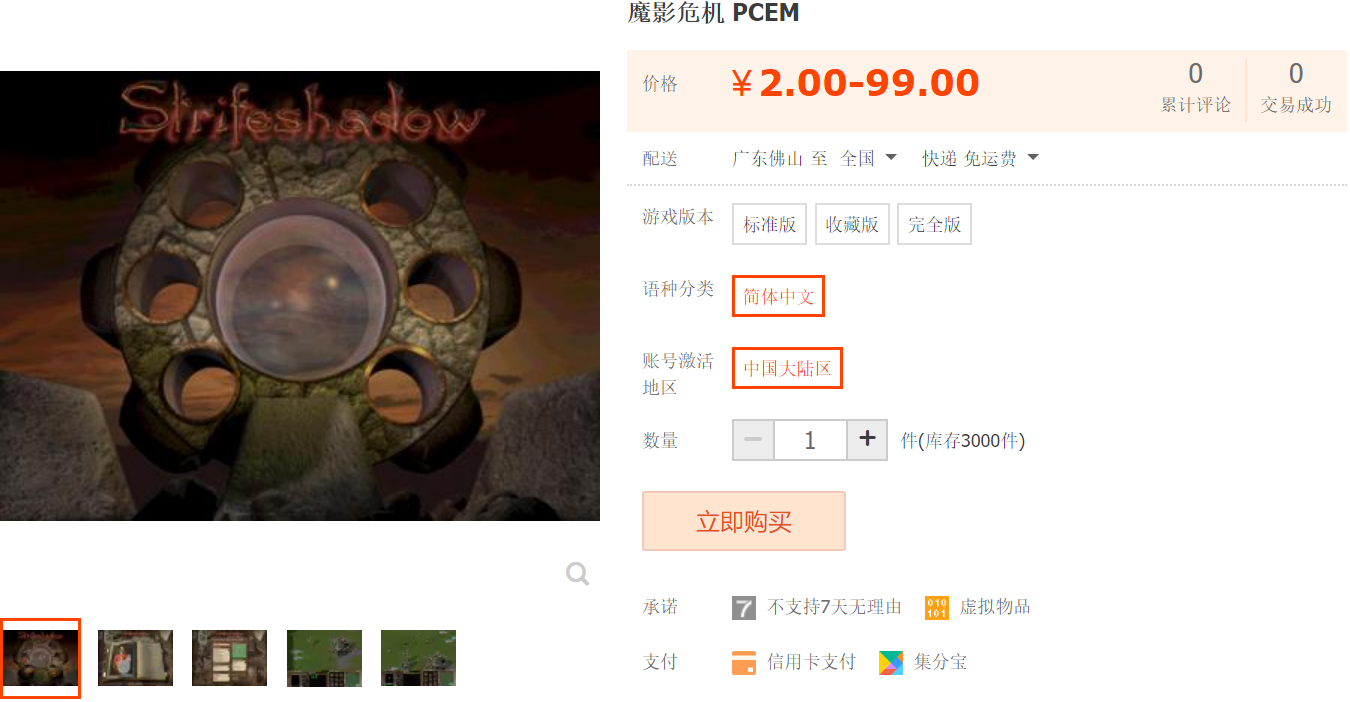Screen dimensions: 1350x702
Task: Decrease quantity with the minus button
Action: coord(754,440)
